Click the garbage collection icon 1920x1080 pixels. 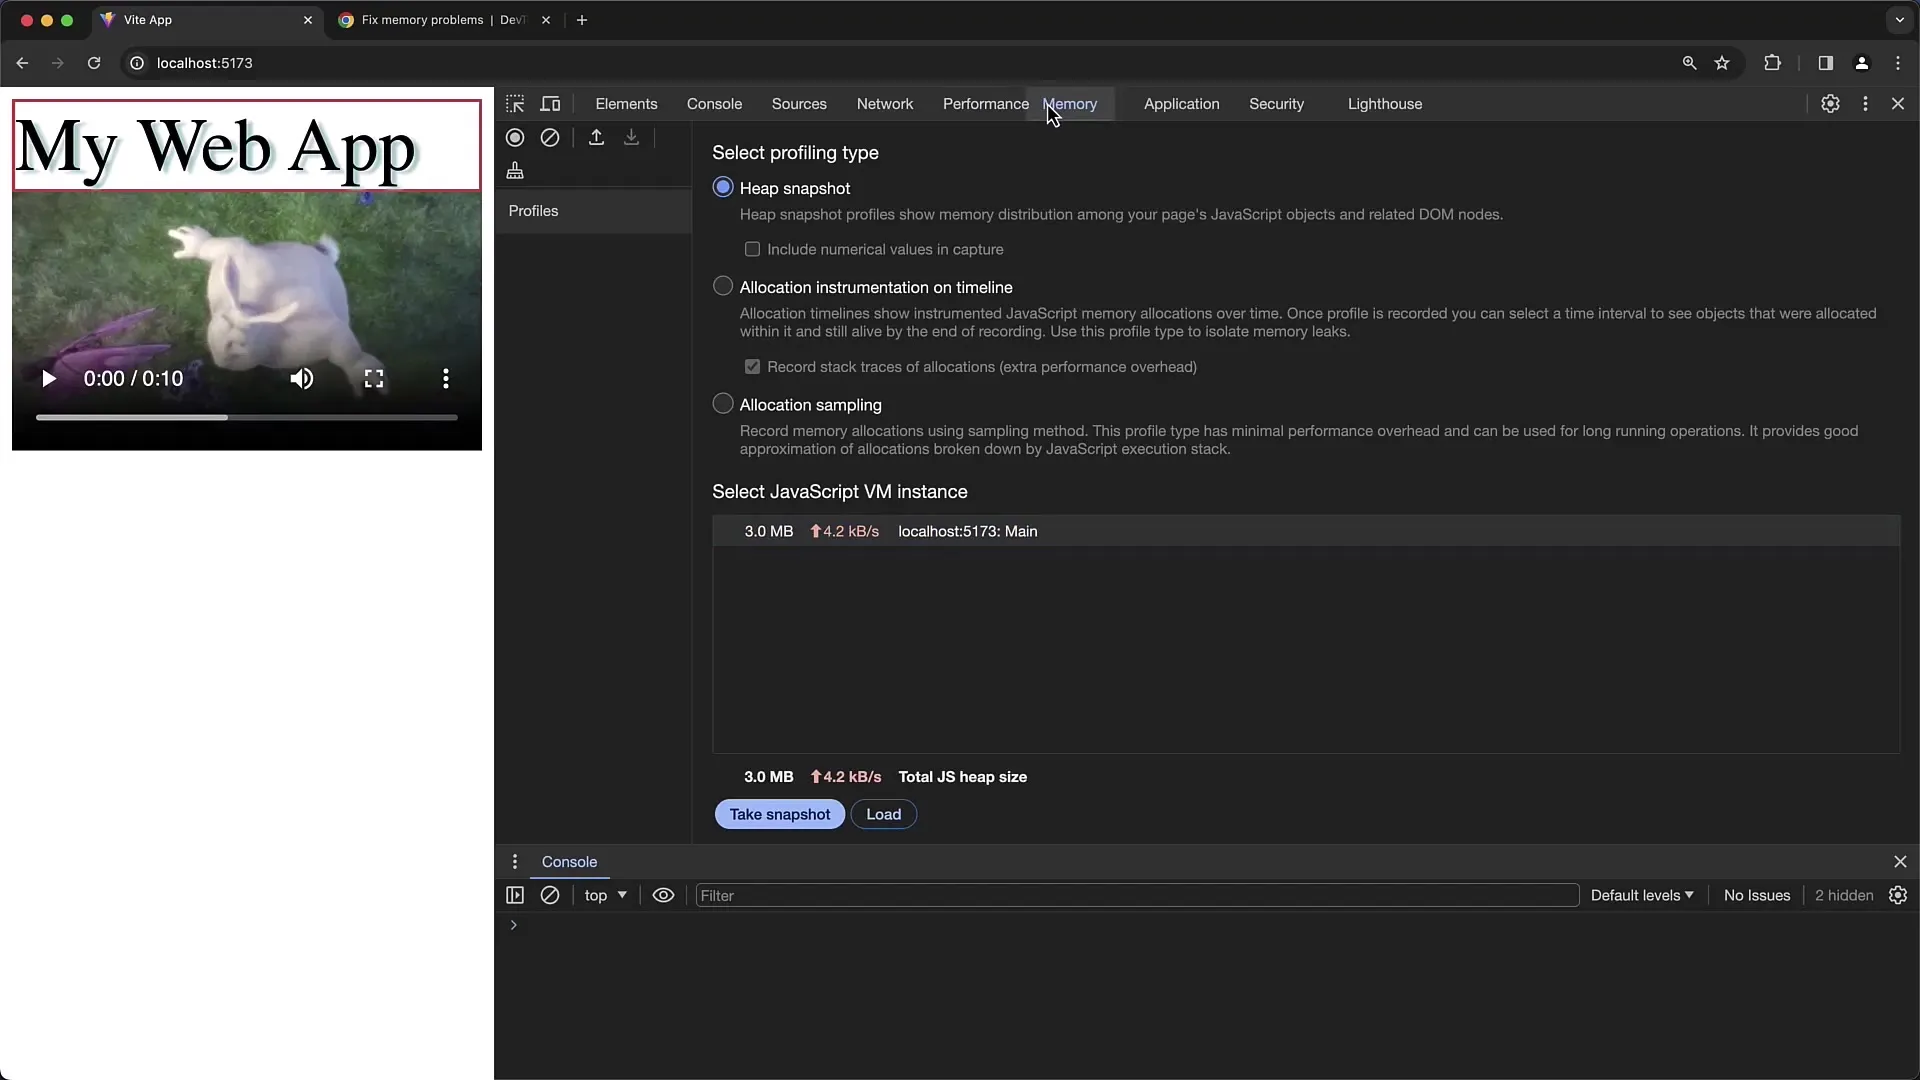coord(514,171)
